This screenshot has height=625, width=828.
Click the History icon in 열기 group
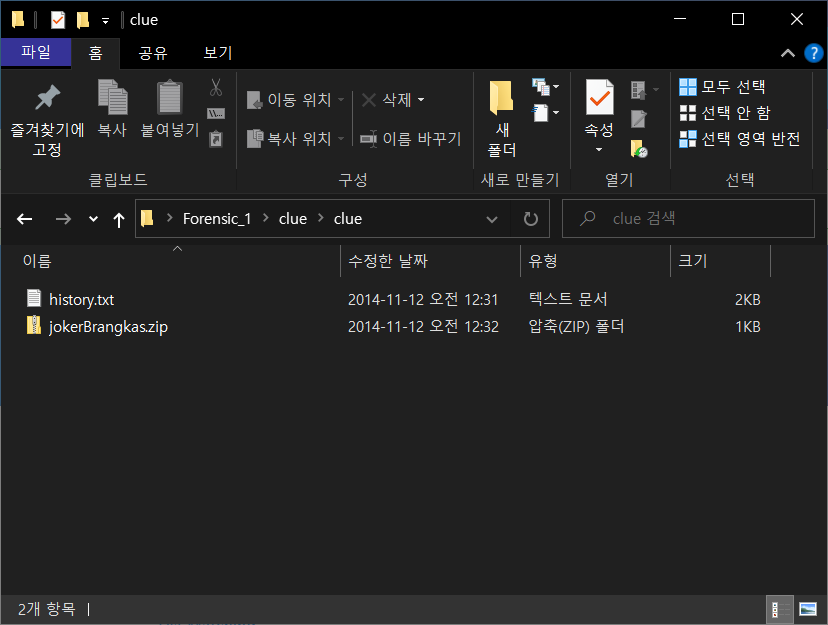(x=638, y=149)
